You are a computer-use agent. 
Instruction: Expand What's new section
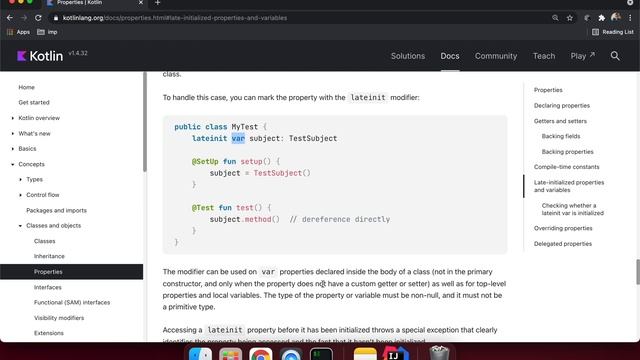pyautogui.click(x=13, y=133)
